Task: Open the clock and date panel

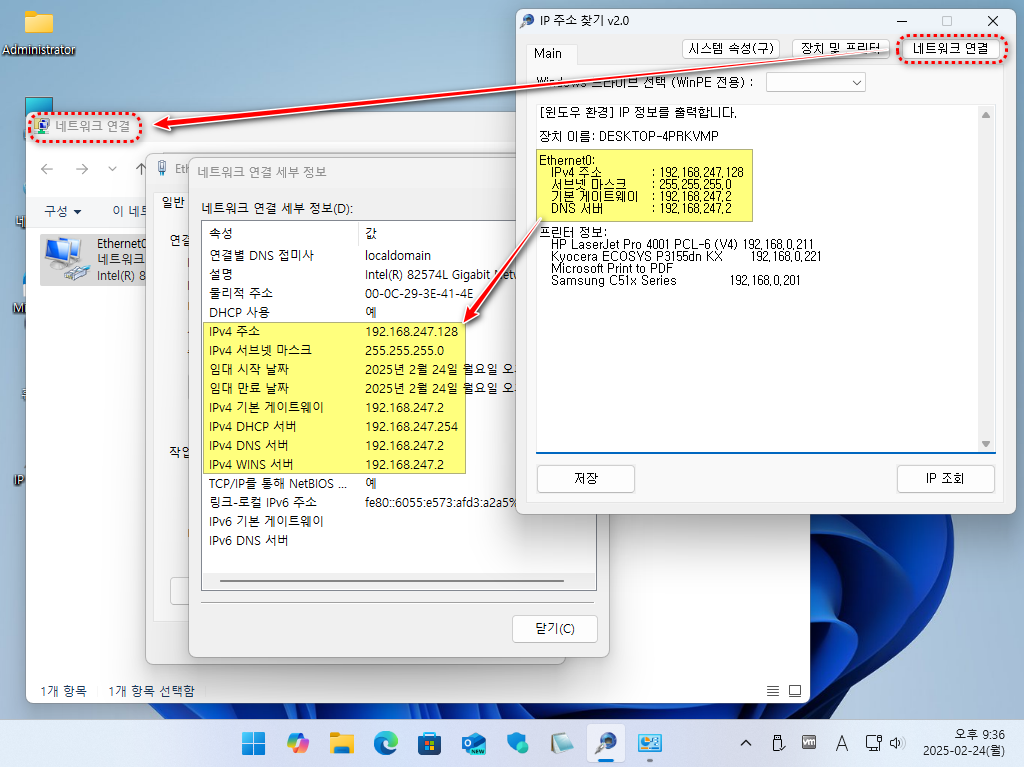Action: [x=964, y=743]
